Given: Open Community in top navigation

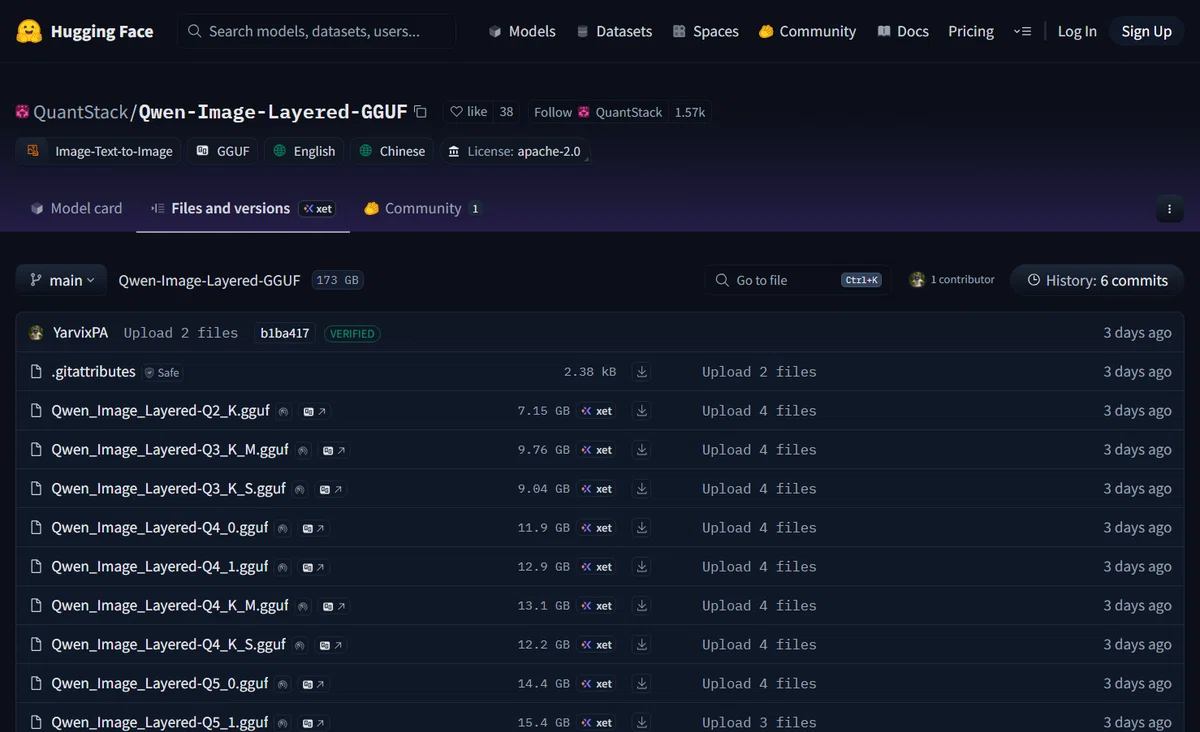Looking at the screenshot, I should pyautogui.click(x=807, y=31).
